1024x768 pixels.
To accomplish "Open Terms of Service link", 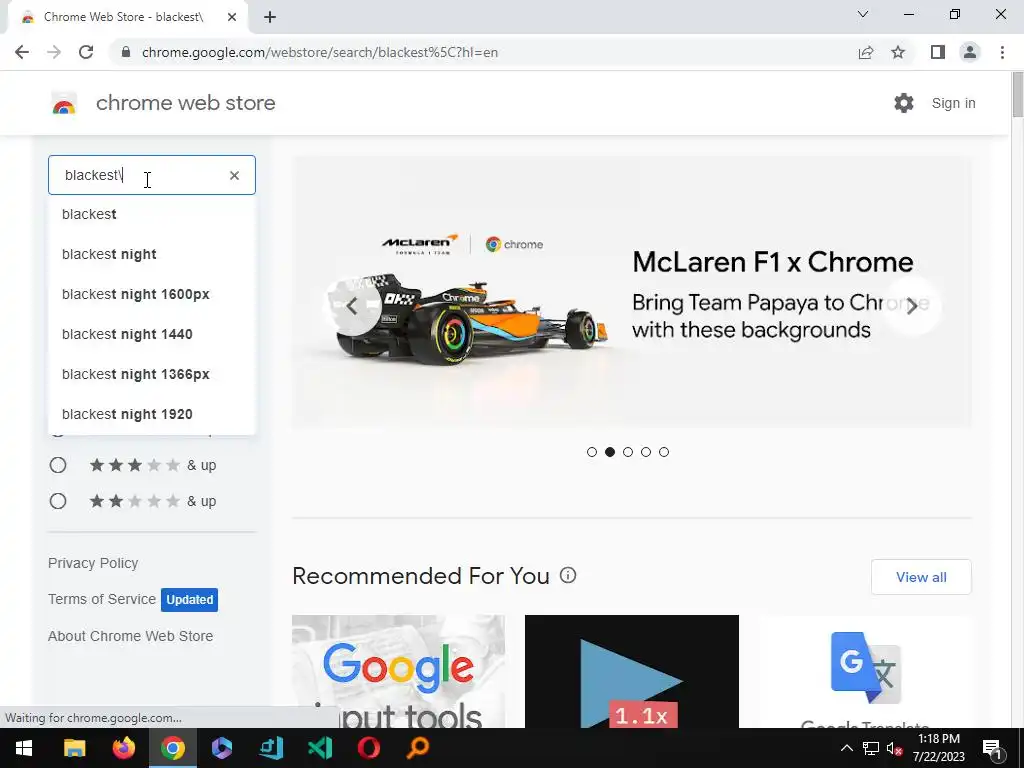I will click(102, 599).
